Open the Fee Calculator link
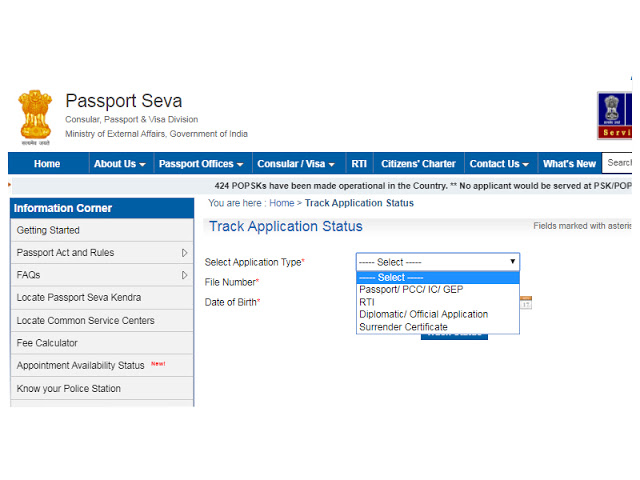Viewport: 640px width, 480px height. click(x=102, y=343)
